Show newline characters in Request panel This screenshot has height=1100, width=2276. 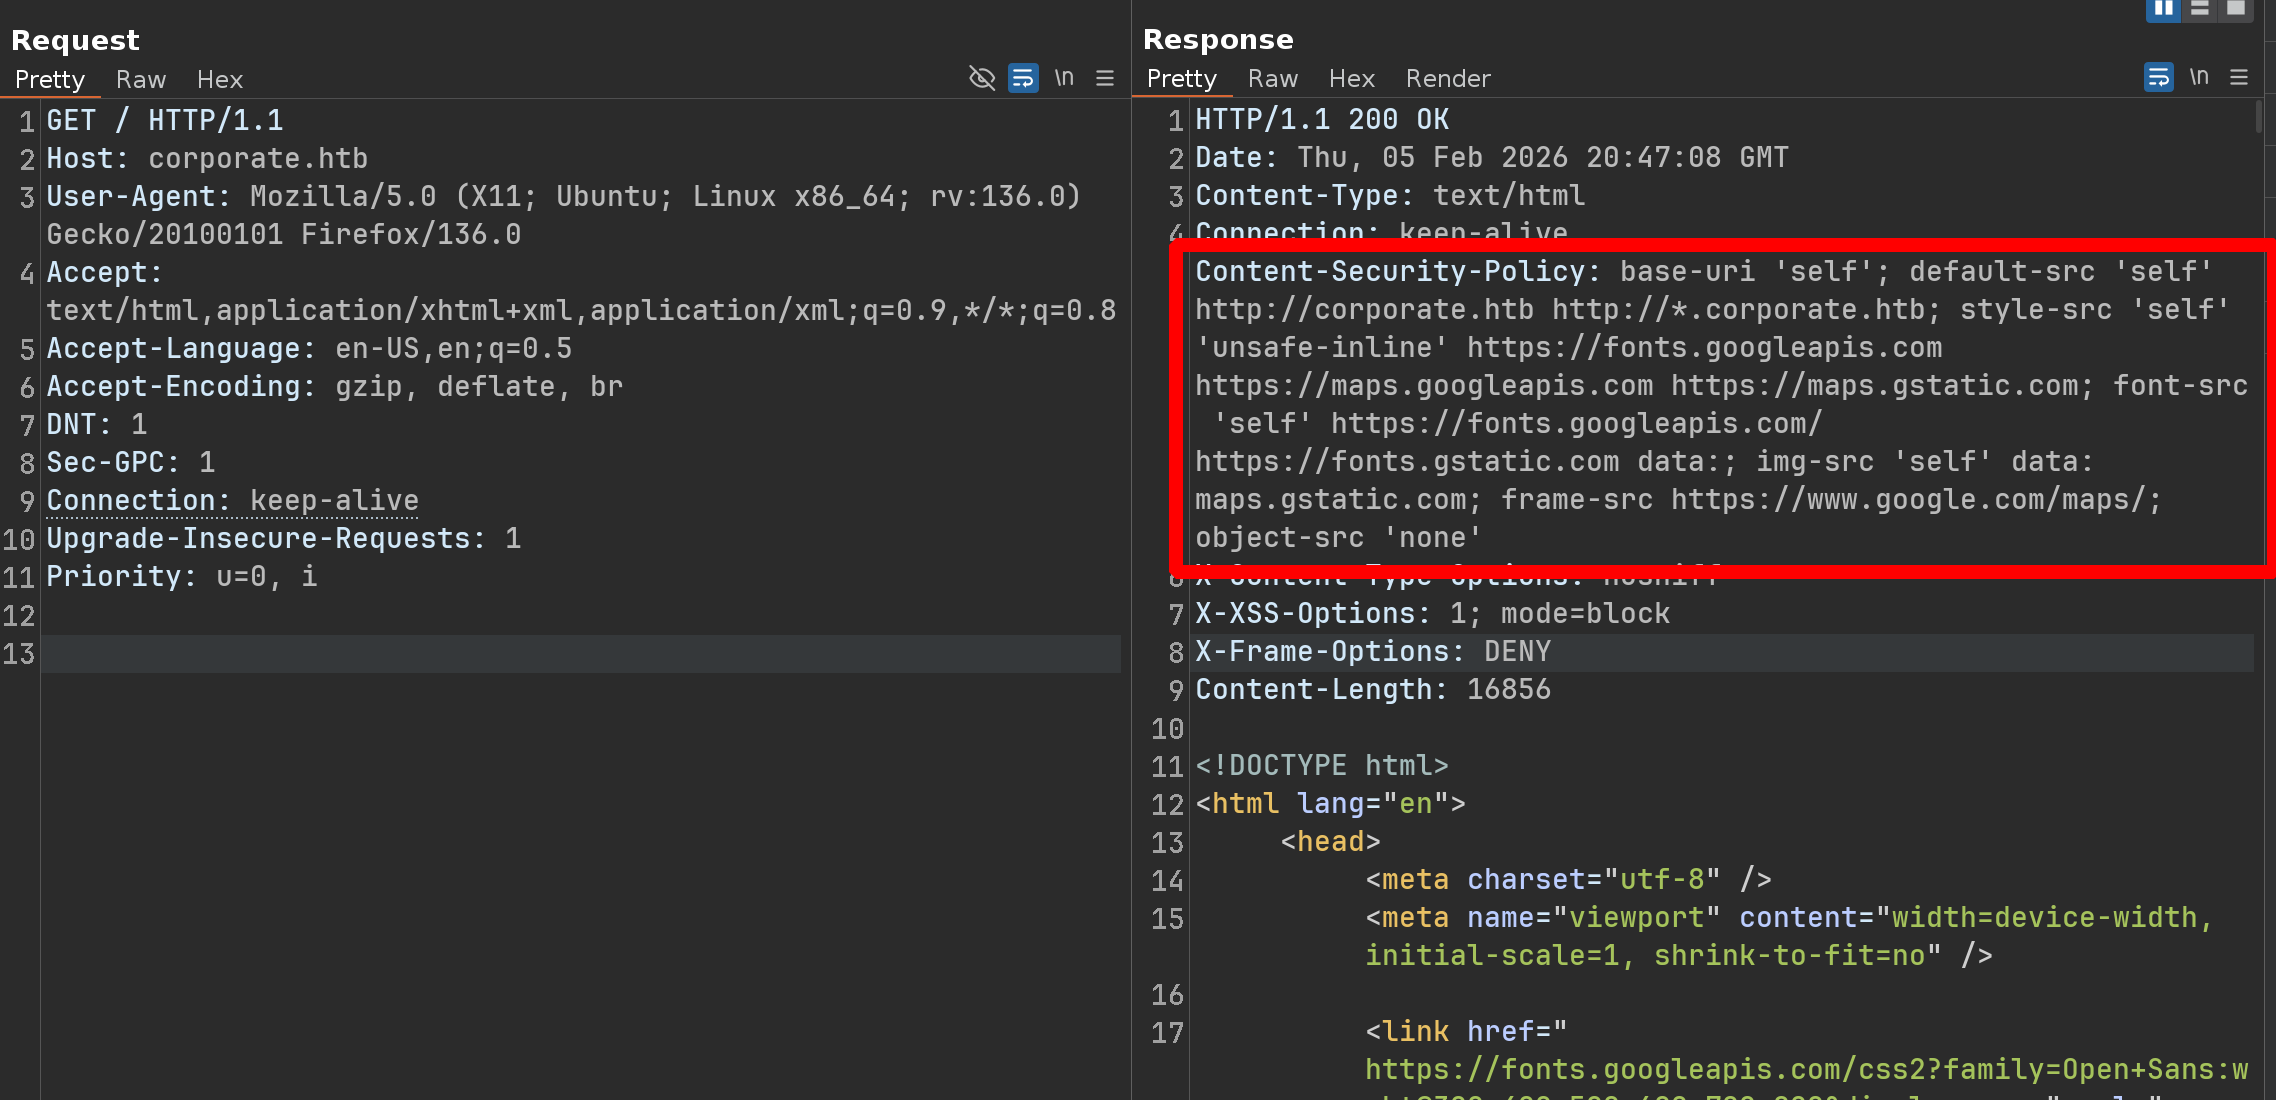pos(1064,78)
